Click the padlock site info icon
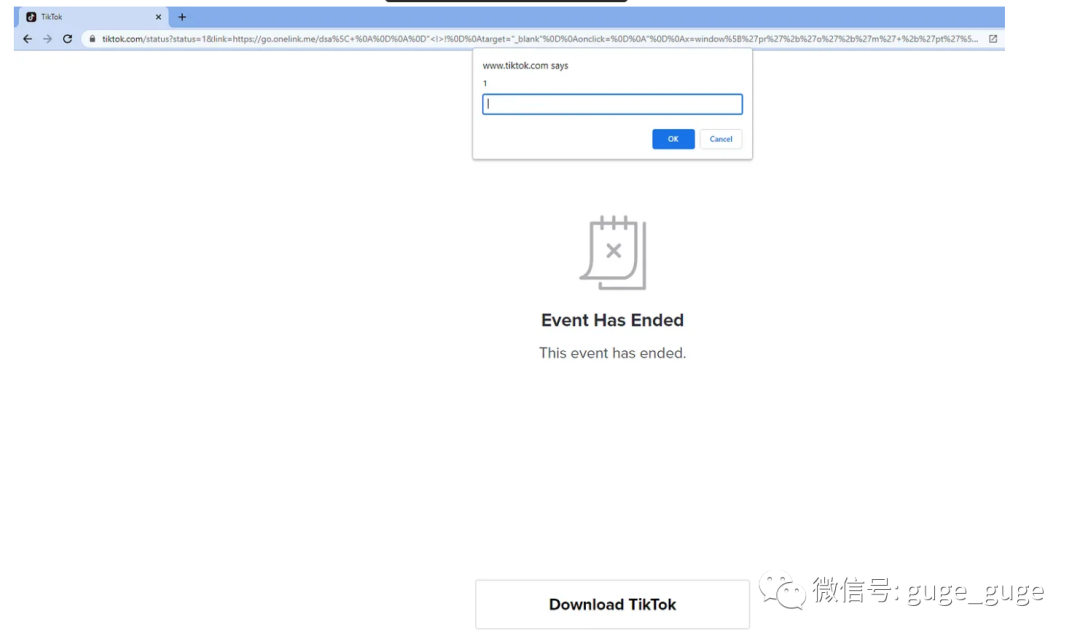The height and width of the screenshot is (641, 1080). click(x=92, y=39)
